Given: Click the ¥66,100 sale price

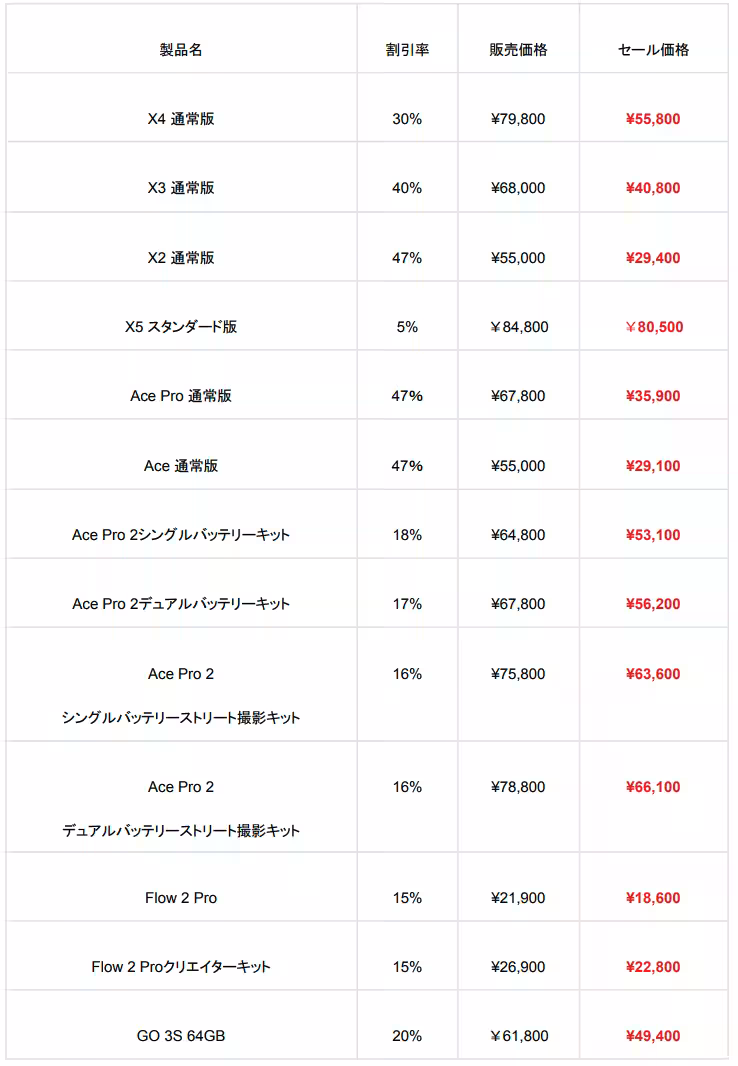Looking at the screenshot, I should [653, 787].
